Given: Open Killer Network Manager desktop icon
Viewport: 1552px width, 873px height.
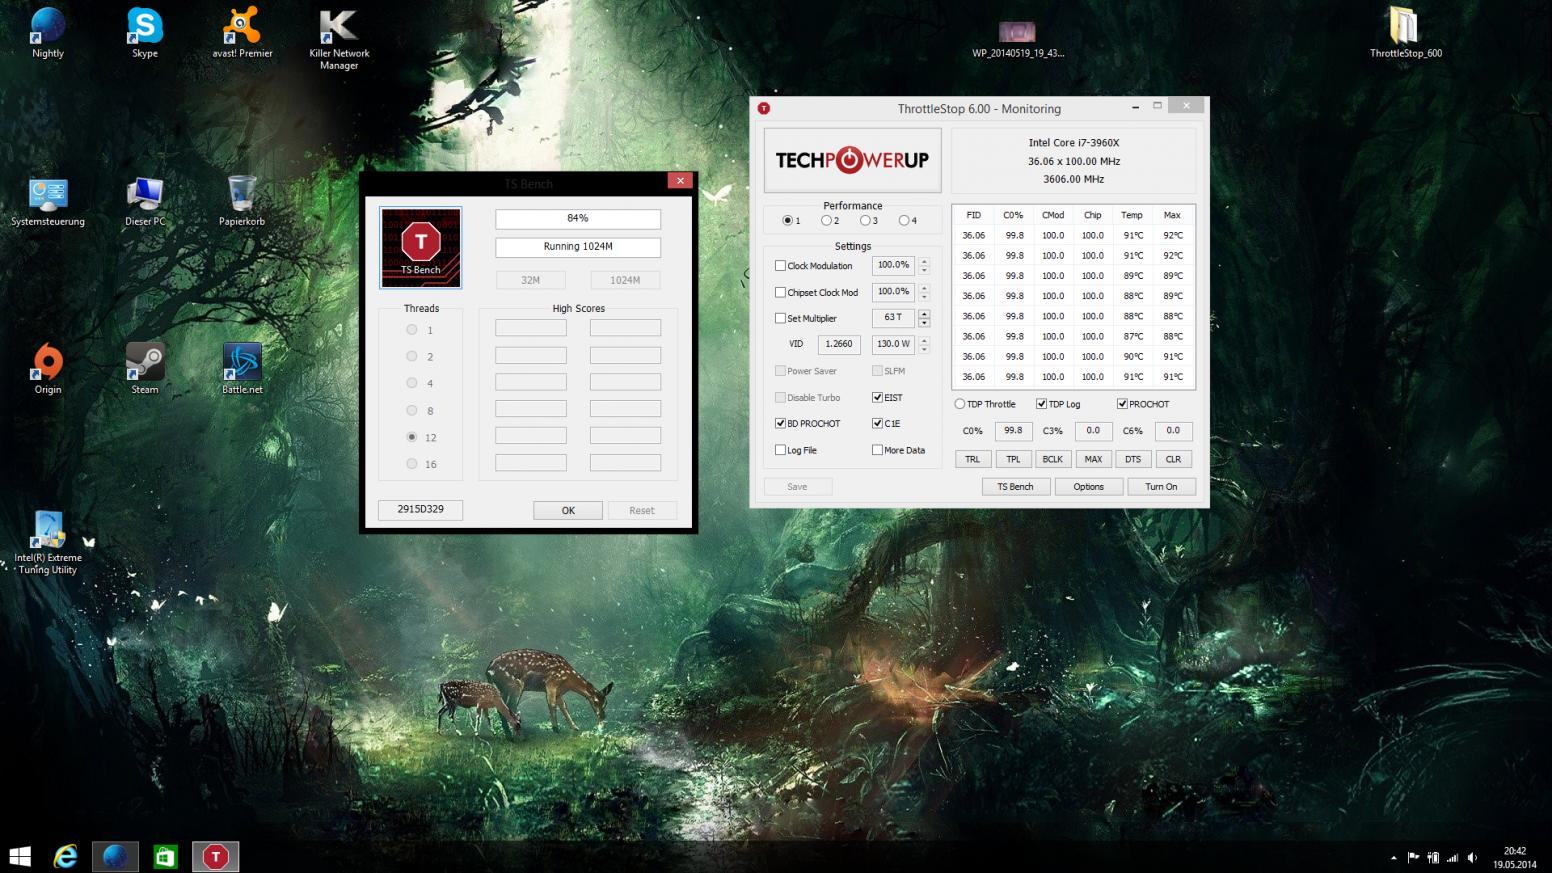Looking at the screenshot, I should point(339,39).
